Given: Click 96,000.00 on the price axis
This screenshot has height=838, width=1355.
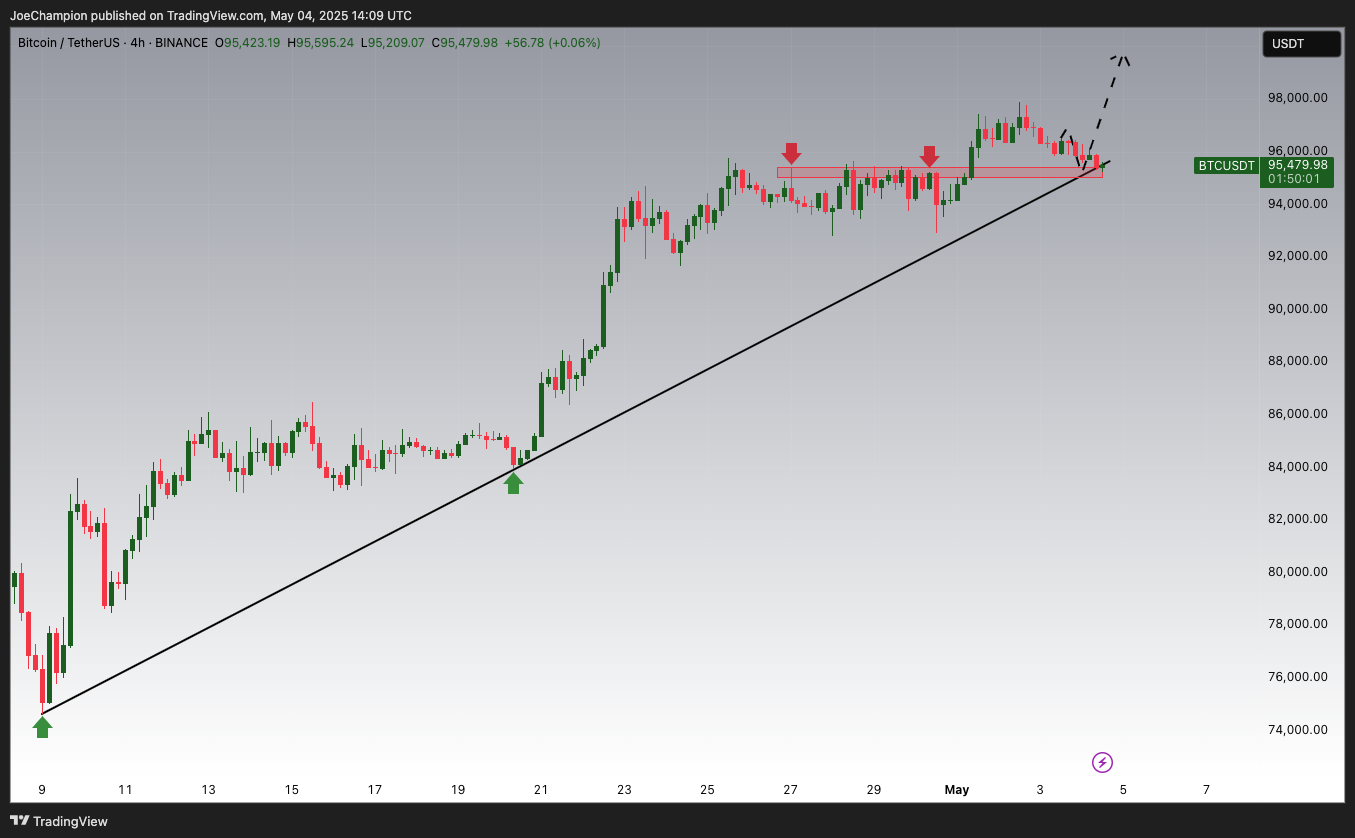Looking at the screenshot, I should coord(1297,151).
